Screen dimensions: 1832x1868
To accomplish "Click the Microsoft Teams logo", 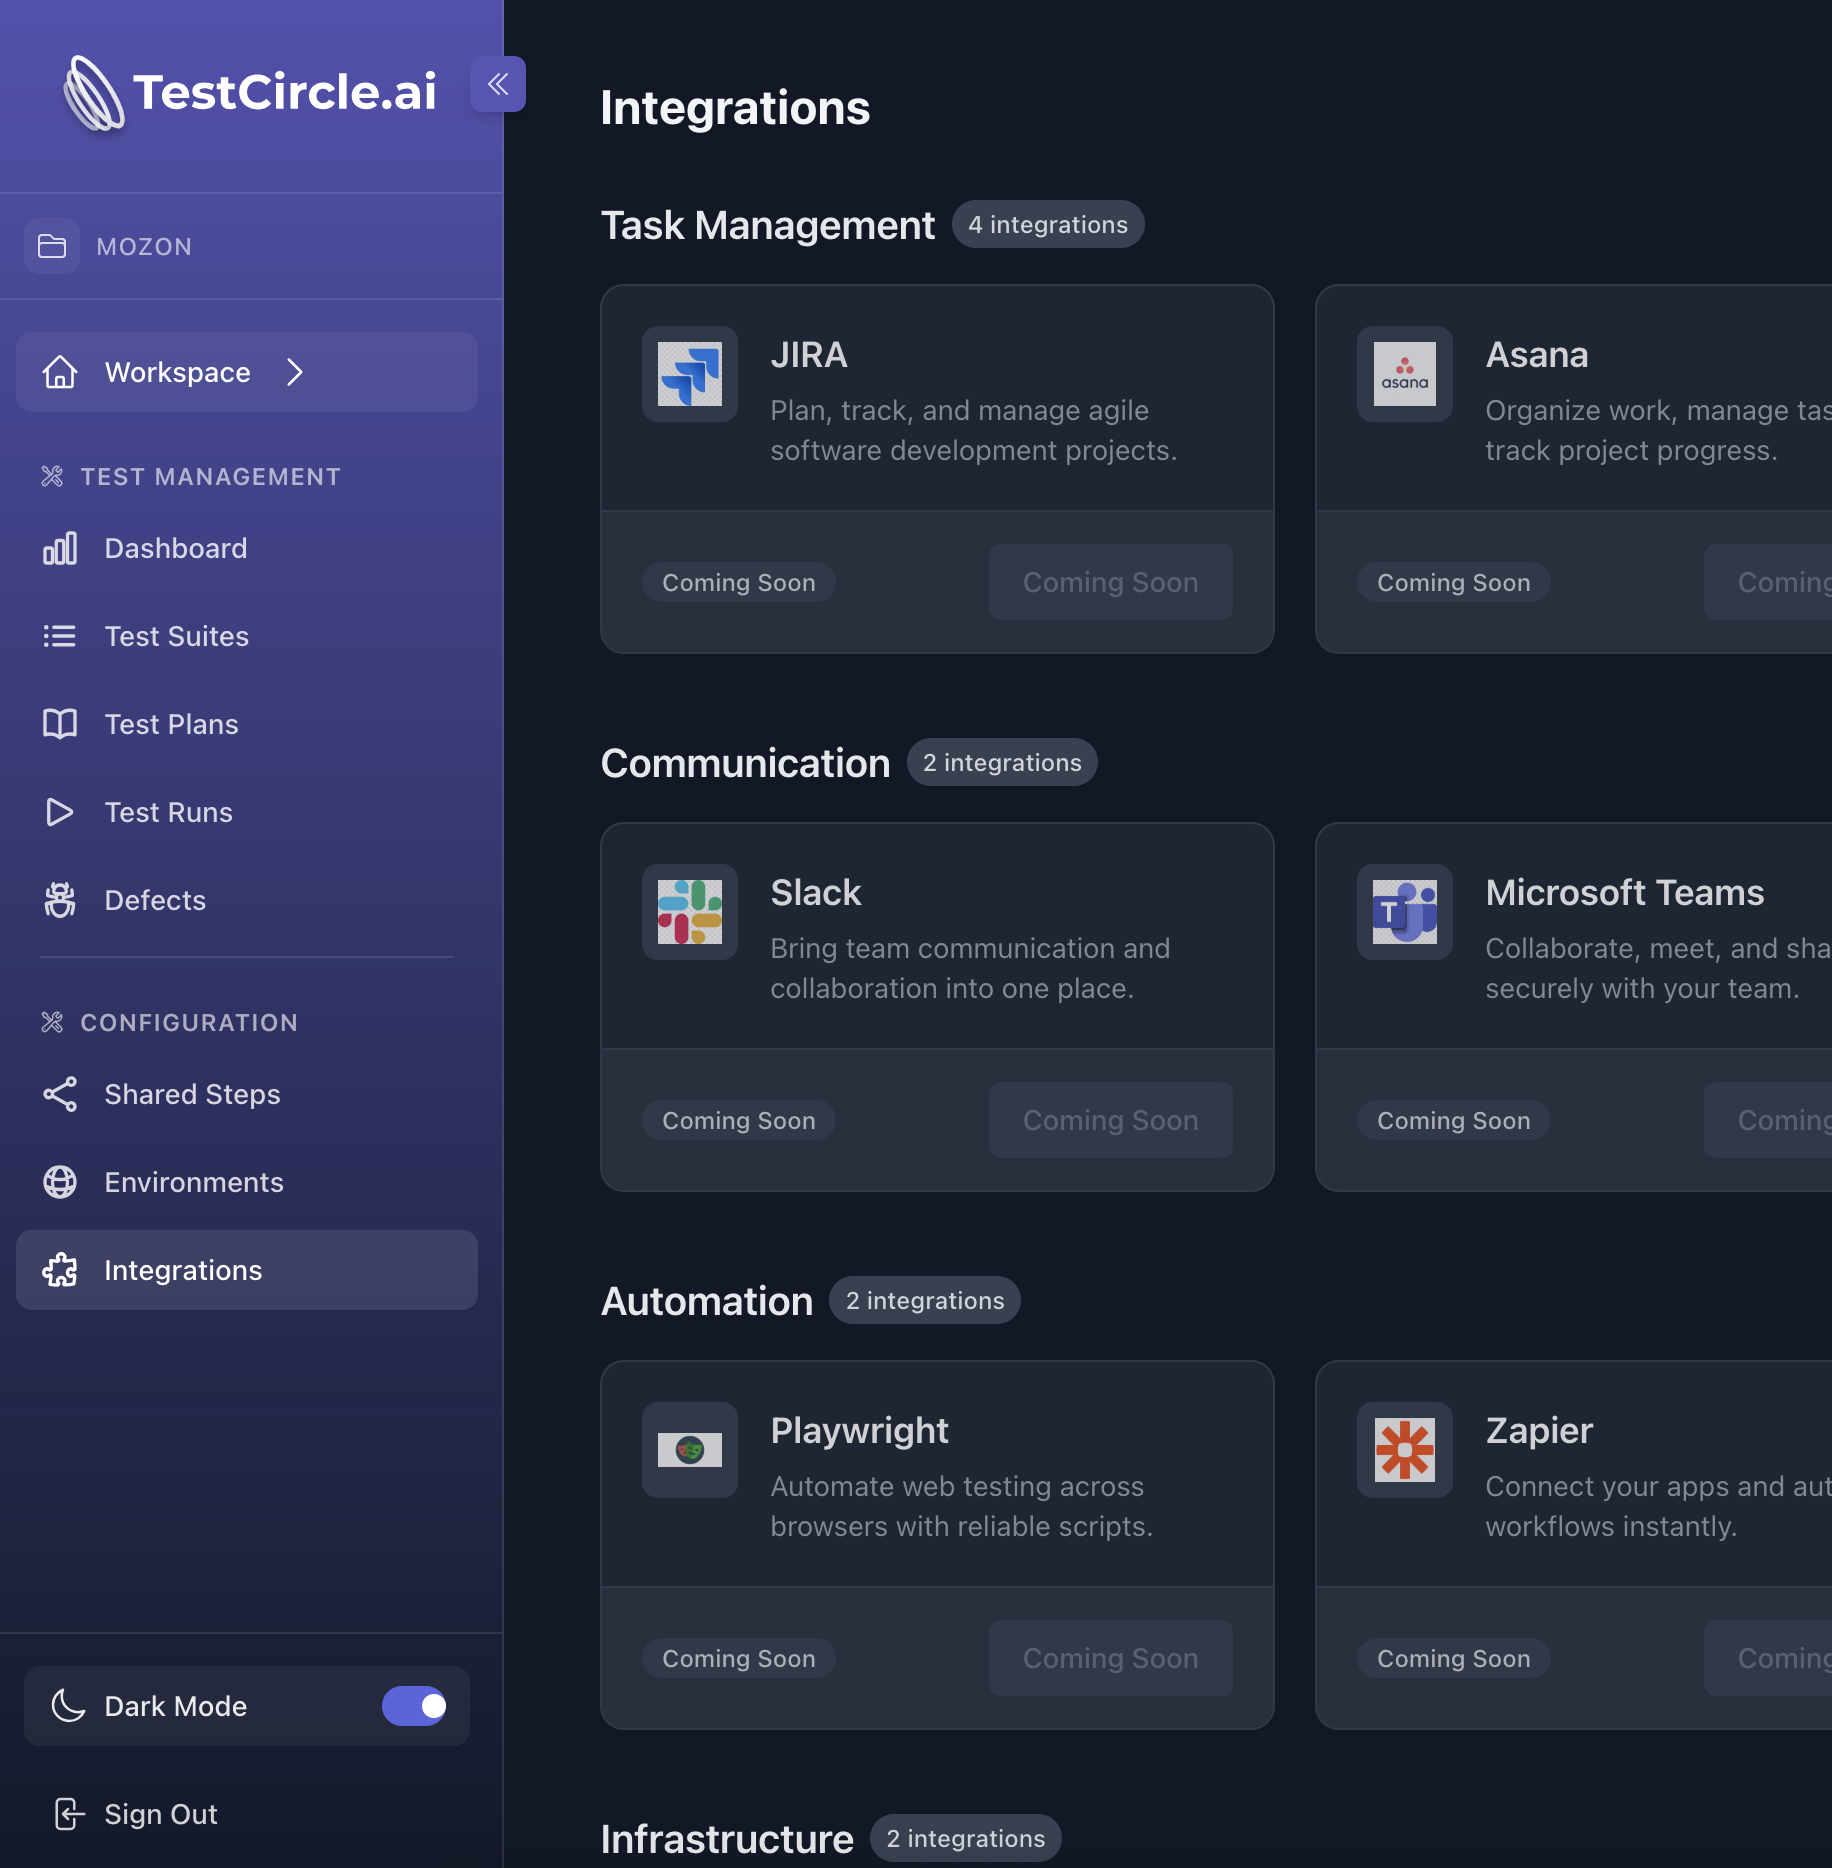I will coord(1404,912).
